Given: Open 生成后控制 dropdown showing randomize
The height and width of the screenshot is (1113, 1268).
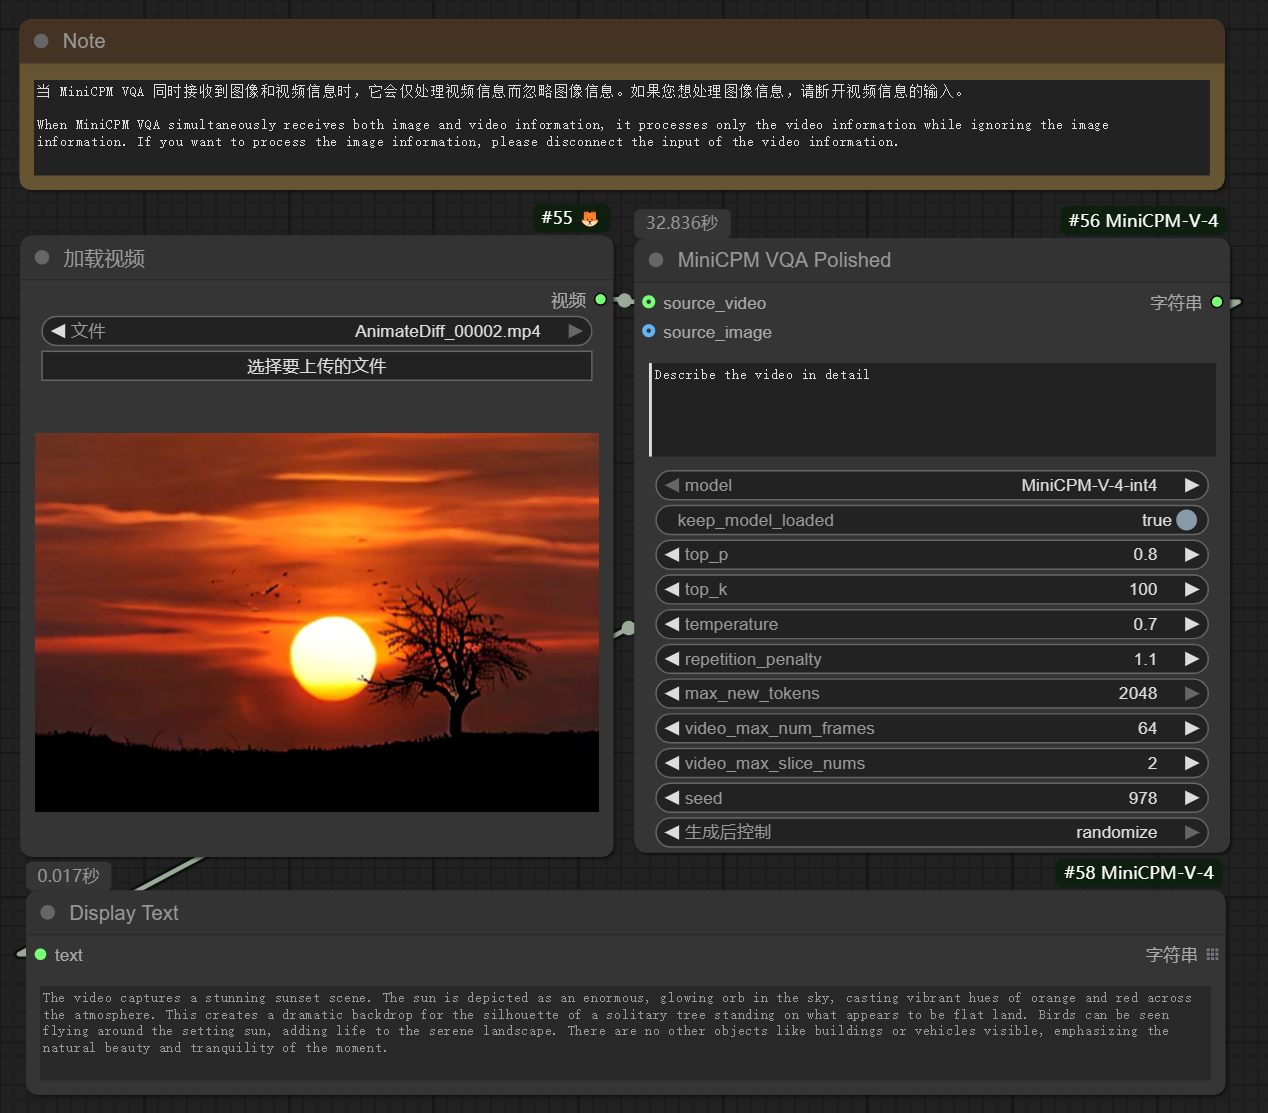Looking at the screenshot, I should click(932, 832).
